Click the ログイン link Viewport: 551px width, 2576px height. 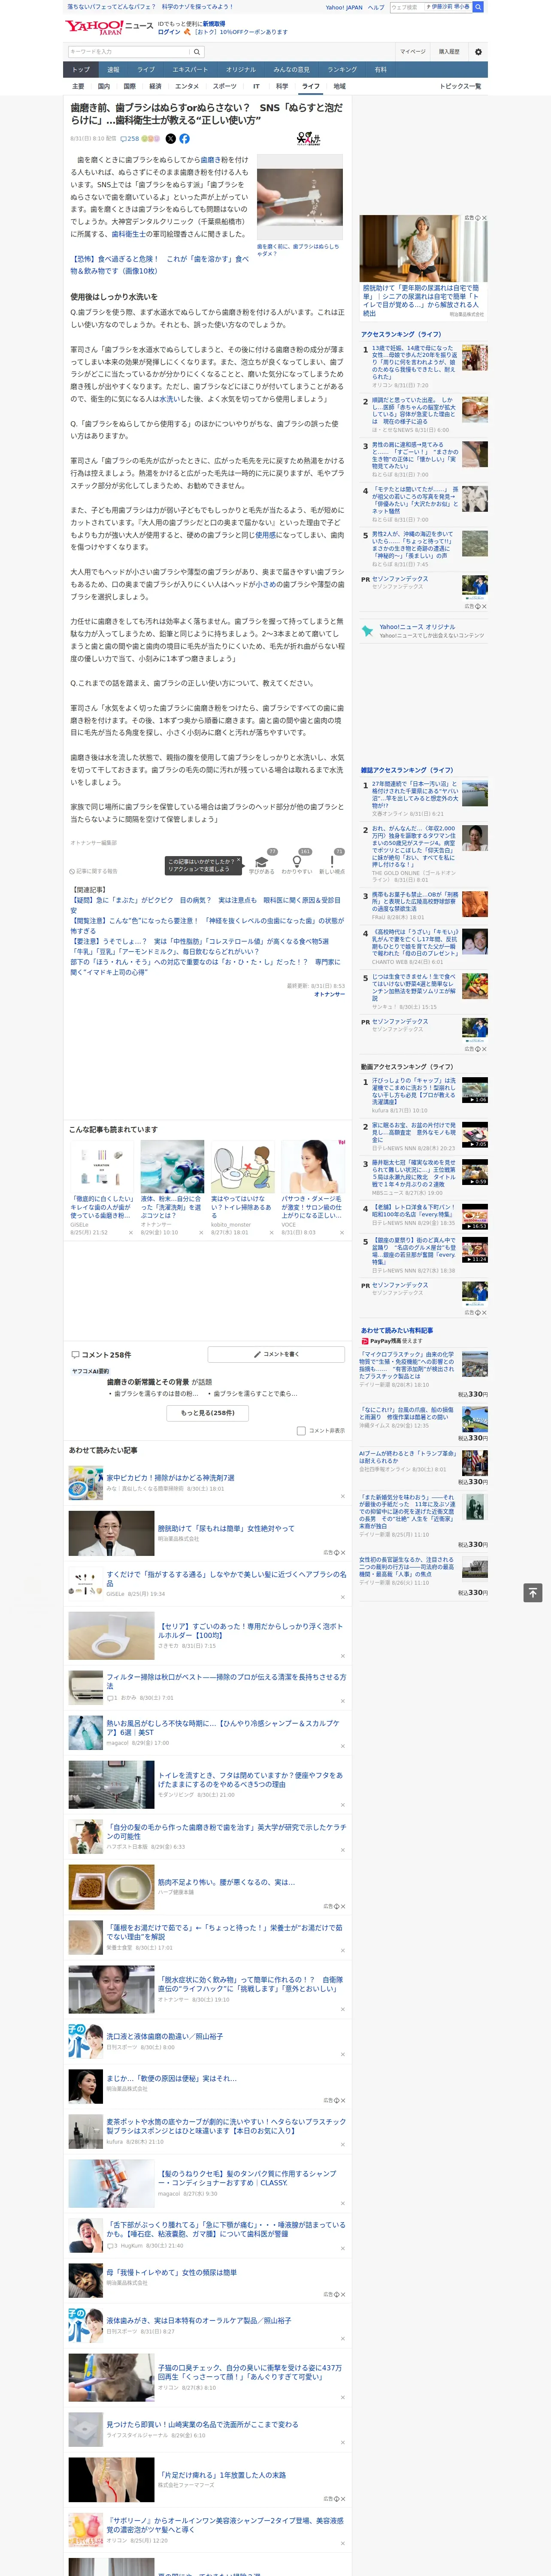pos(169,32)
